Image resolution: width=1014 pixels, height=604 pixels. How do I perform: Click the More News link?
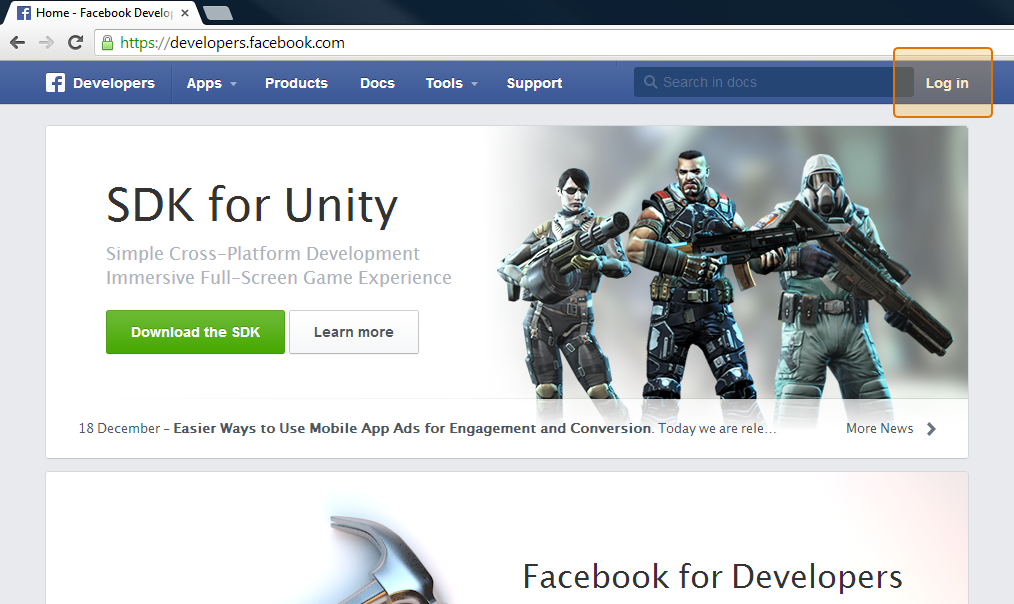click(x=879, y=428)
